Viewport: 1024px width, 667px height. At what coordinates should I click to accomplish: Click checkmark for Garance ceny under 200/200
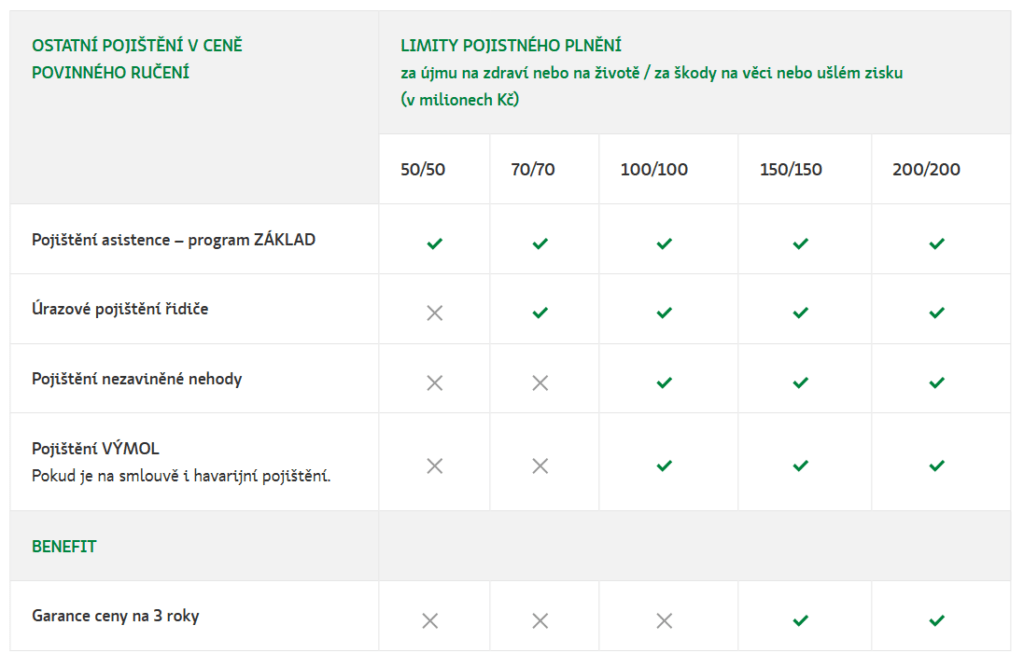936,621
